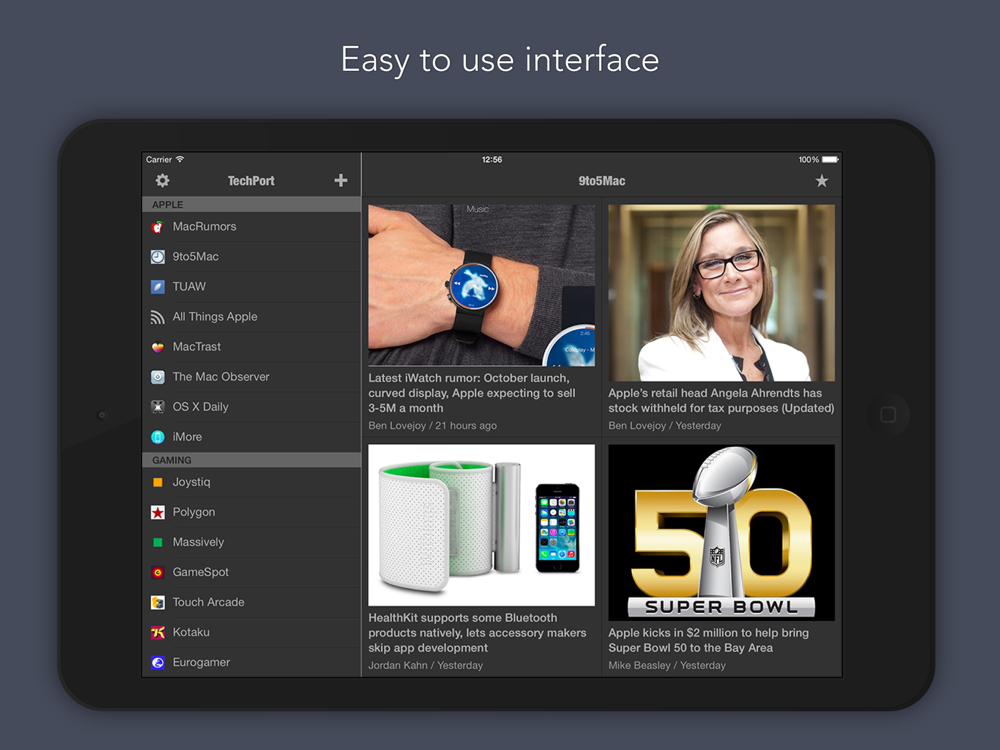The height and width of the screenshot is (750, 1000).
Task: Tap the Joystiq orange square icon
Action: pyautogui.click(x=158, y=482)
